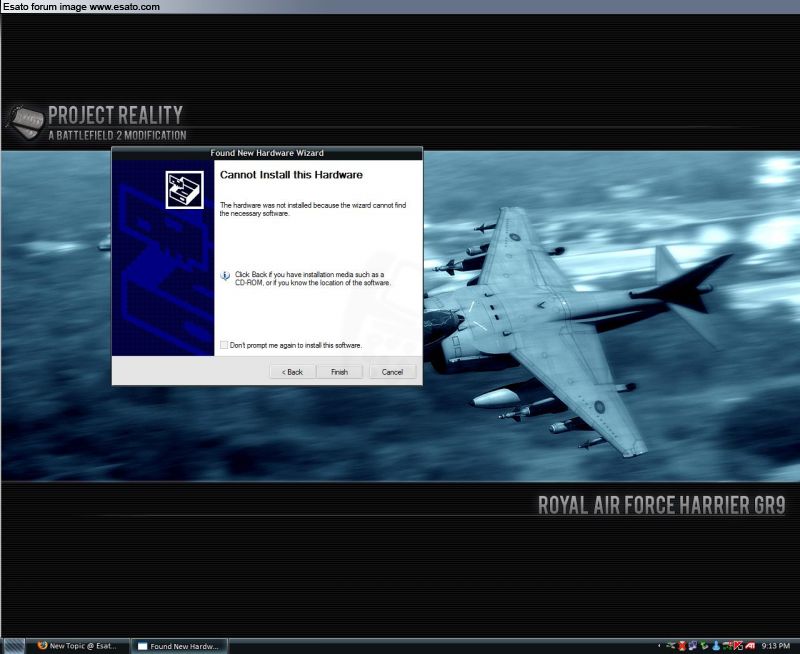Click the Found New Hardware Wizard title bar
Image resolution: width=800 pixels, height=654 pixels.
tap(267, 153)
